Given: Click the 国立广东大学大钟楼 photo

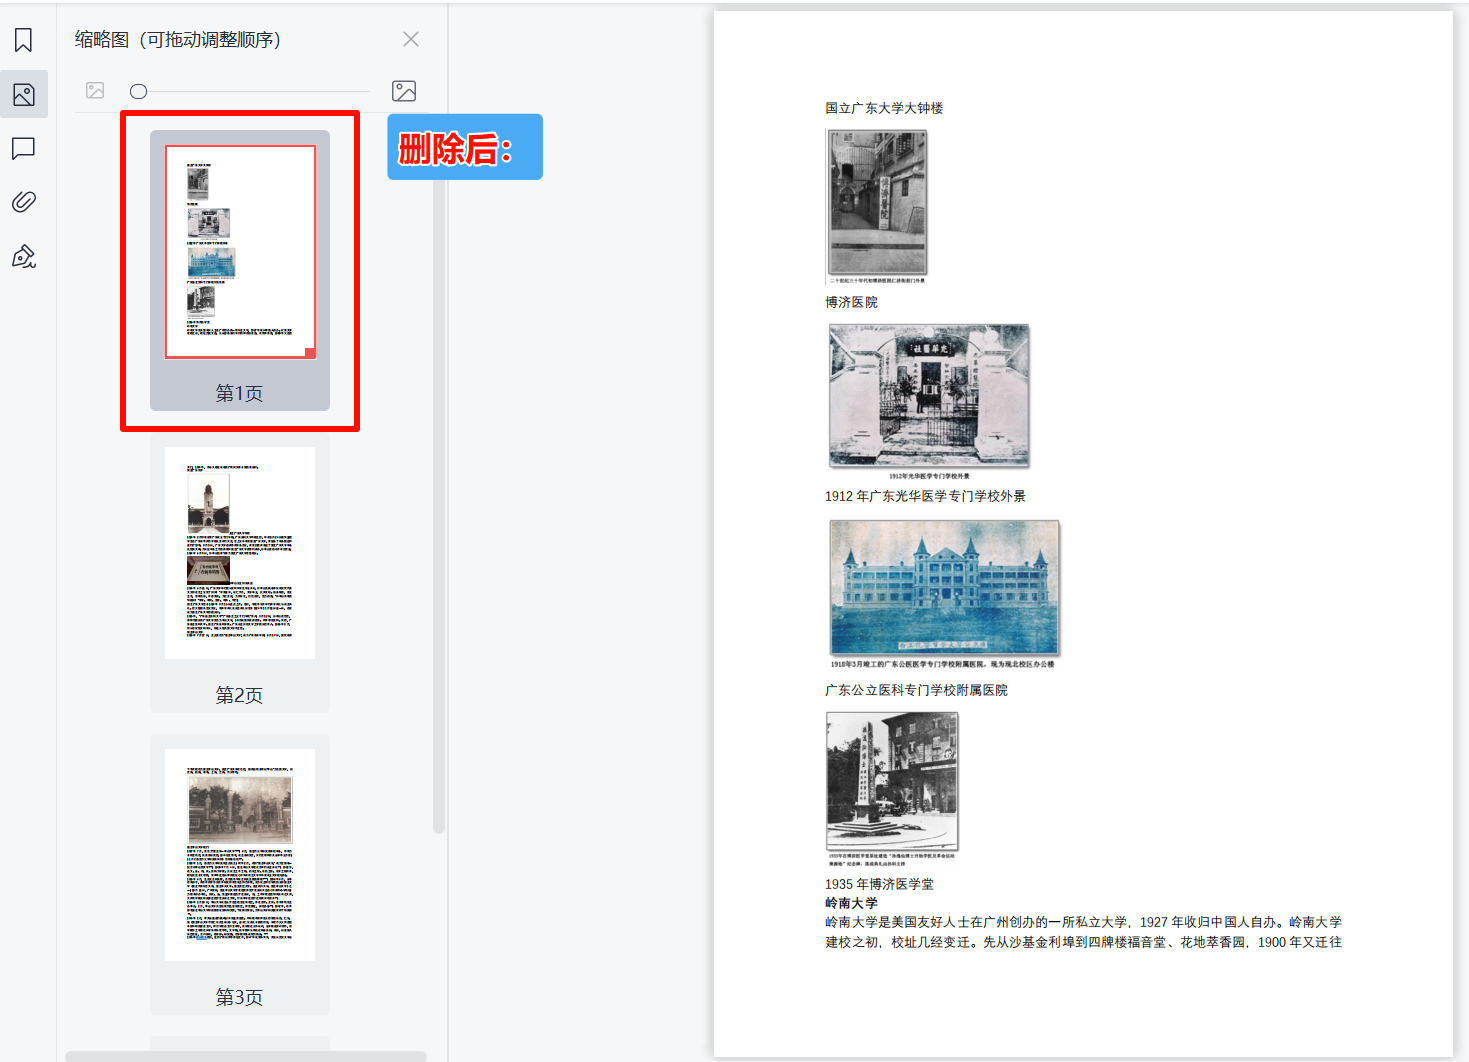Looking at the screenshot, I should [x=876, y=203].
